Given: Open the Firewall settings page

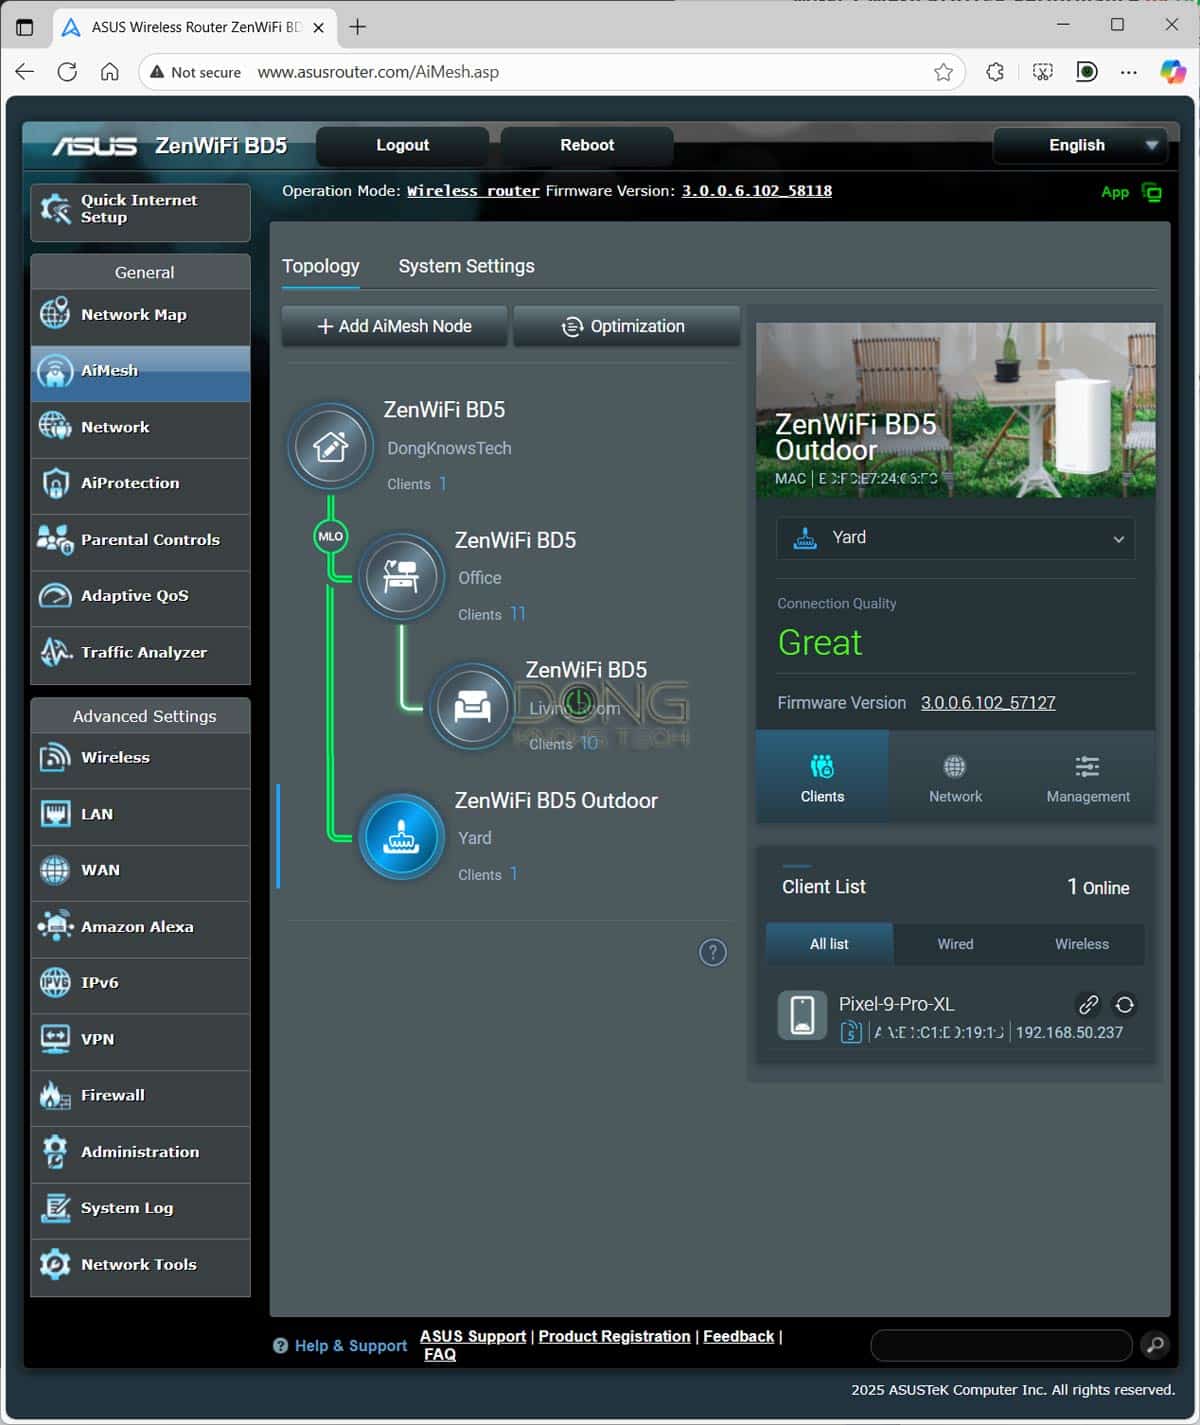Looking at the screenshot, I should tap(111, 1095).
